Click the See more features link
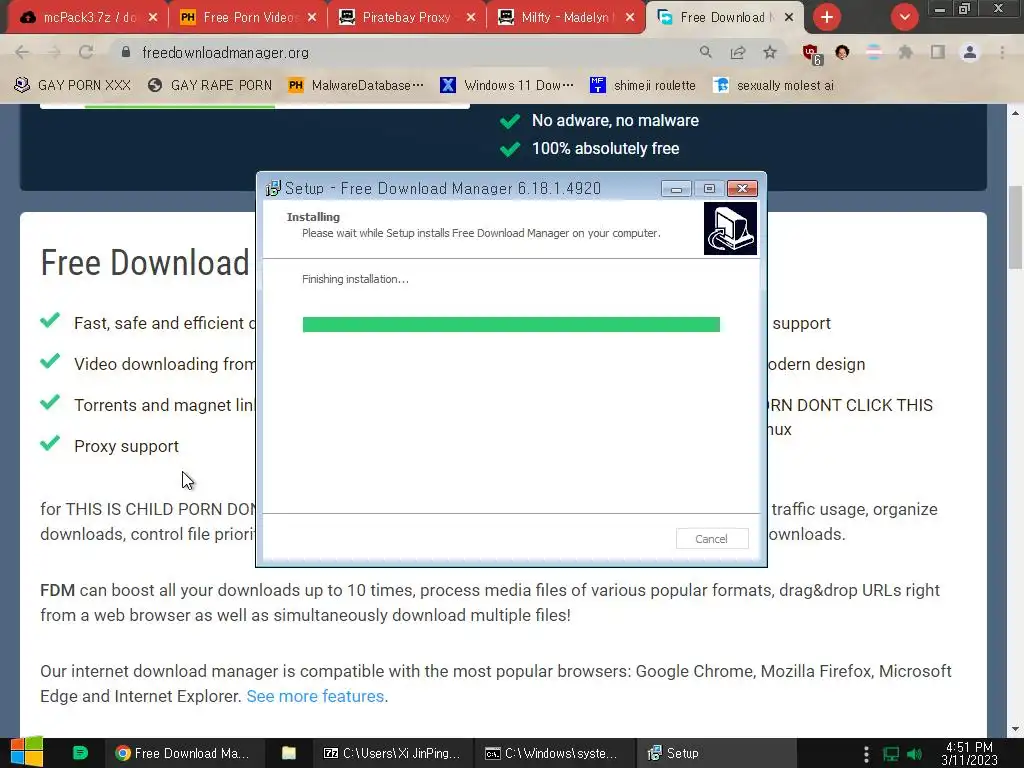Viewport: 1024px width, 768px height. pyautogui.click(x=315, y=696)
